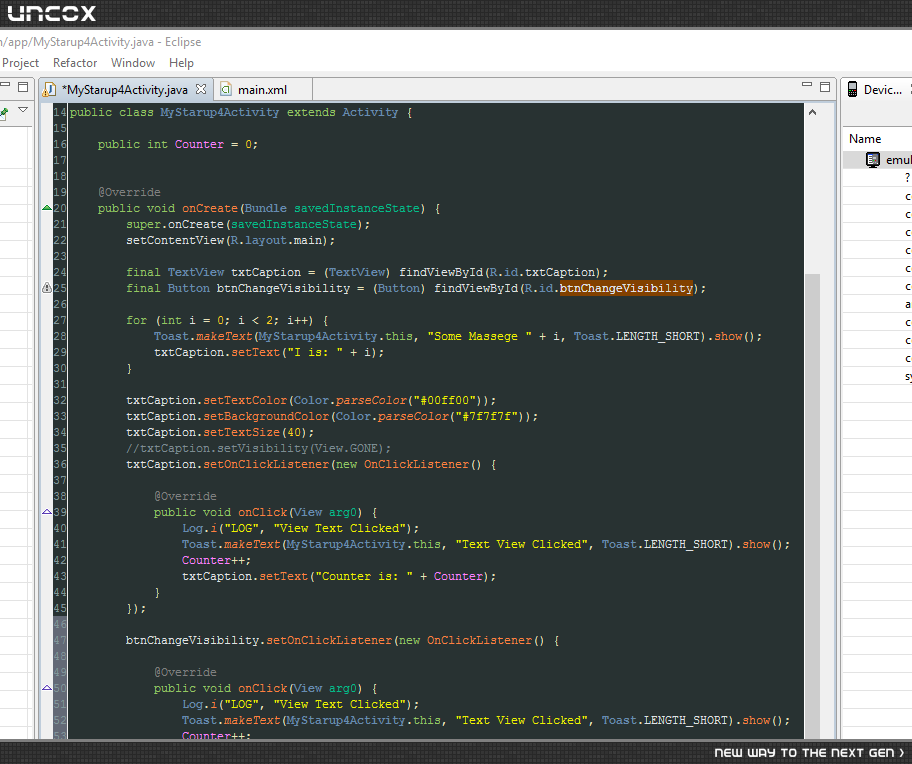Click the @Override annotation on line 38
This screenshot has height=764, width=912.
[x=185, y=496]
